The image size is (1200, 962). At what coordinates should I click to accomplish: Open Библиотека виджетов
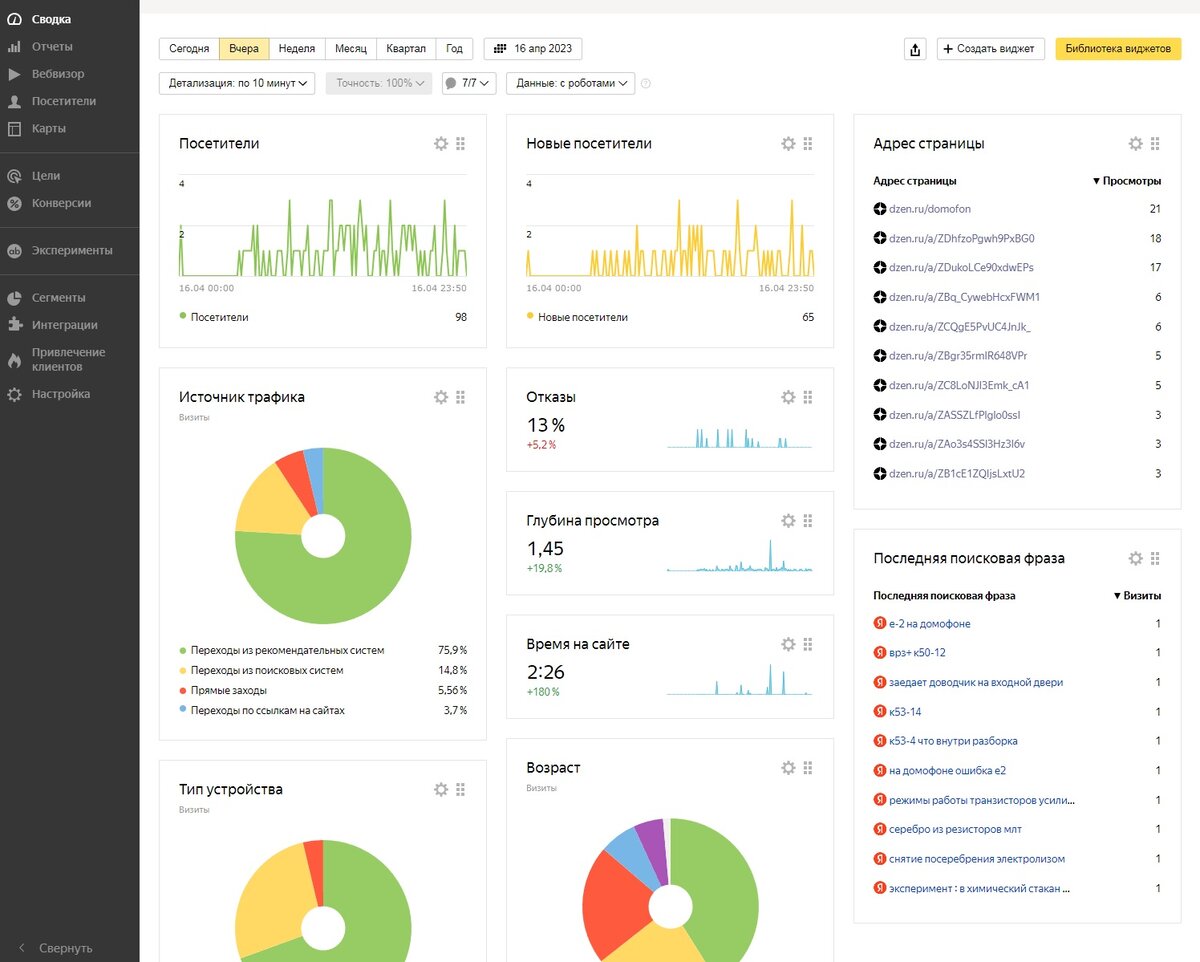(1118, 49)
